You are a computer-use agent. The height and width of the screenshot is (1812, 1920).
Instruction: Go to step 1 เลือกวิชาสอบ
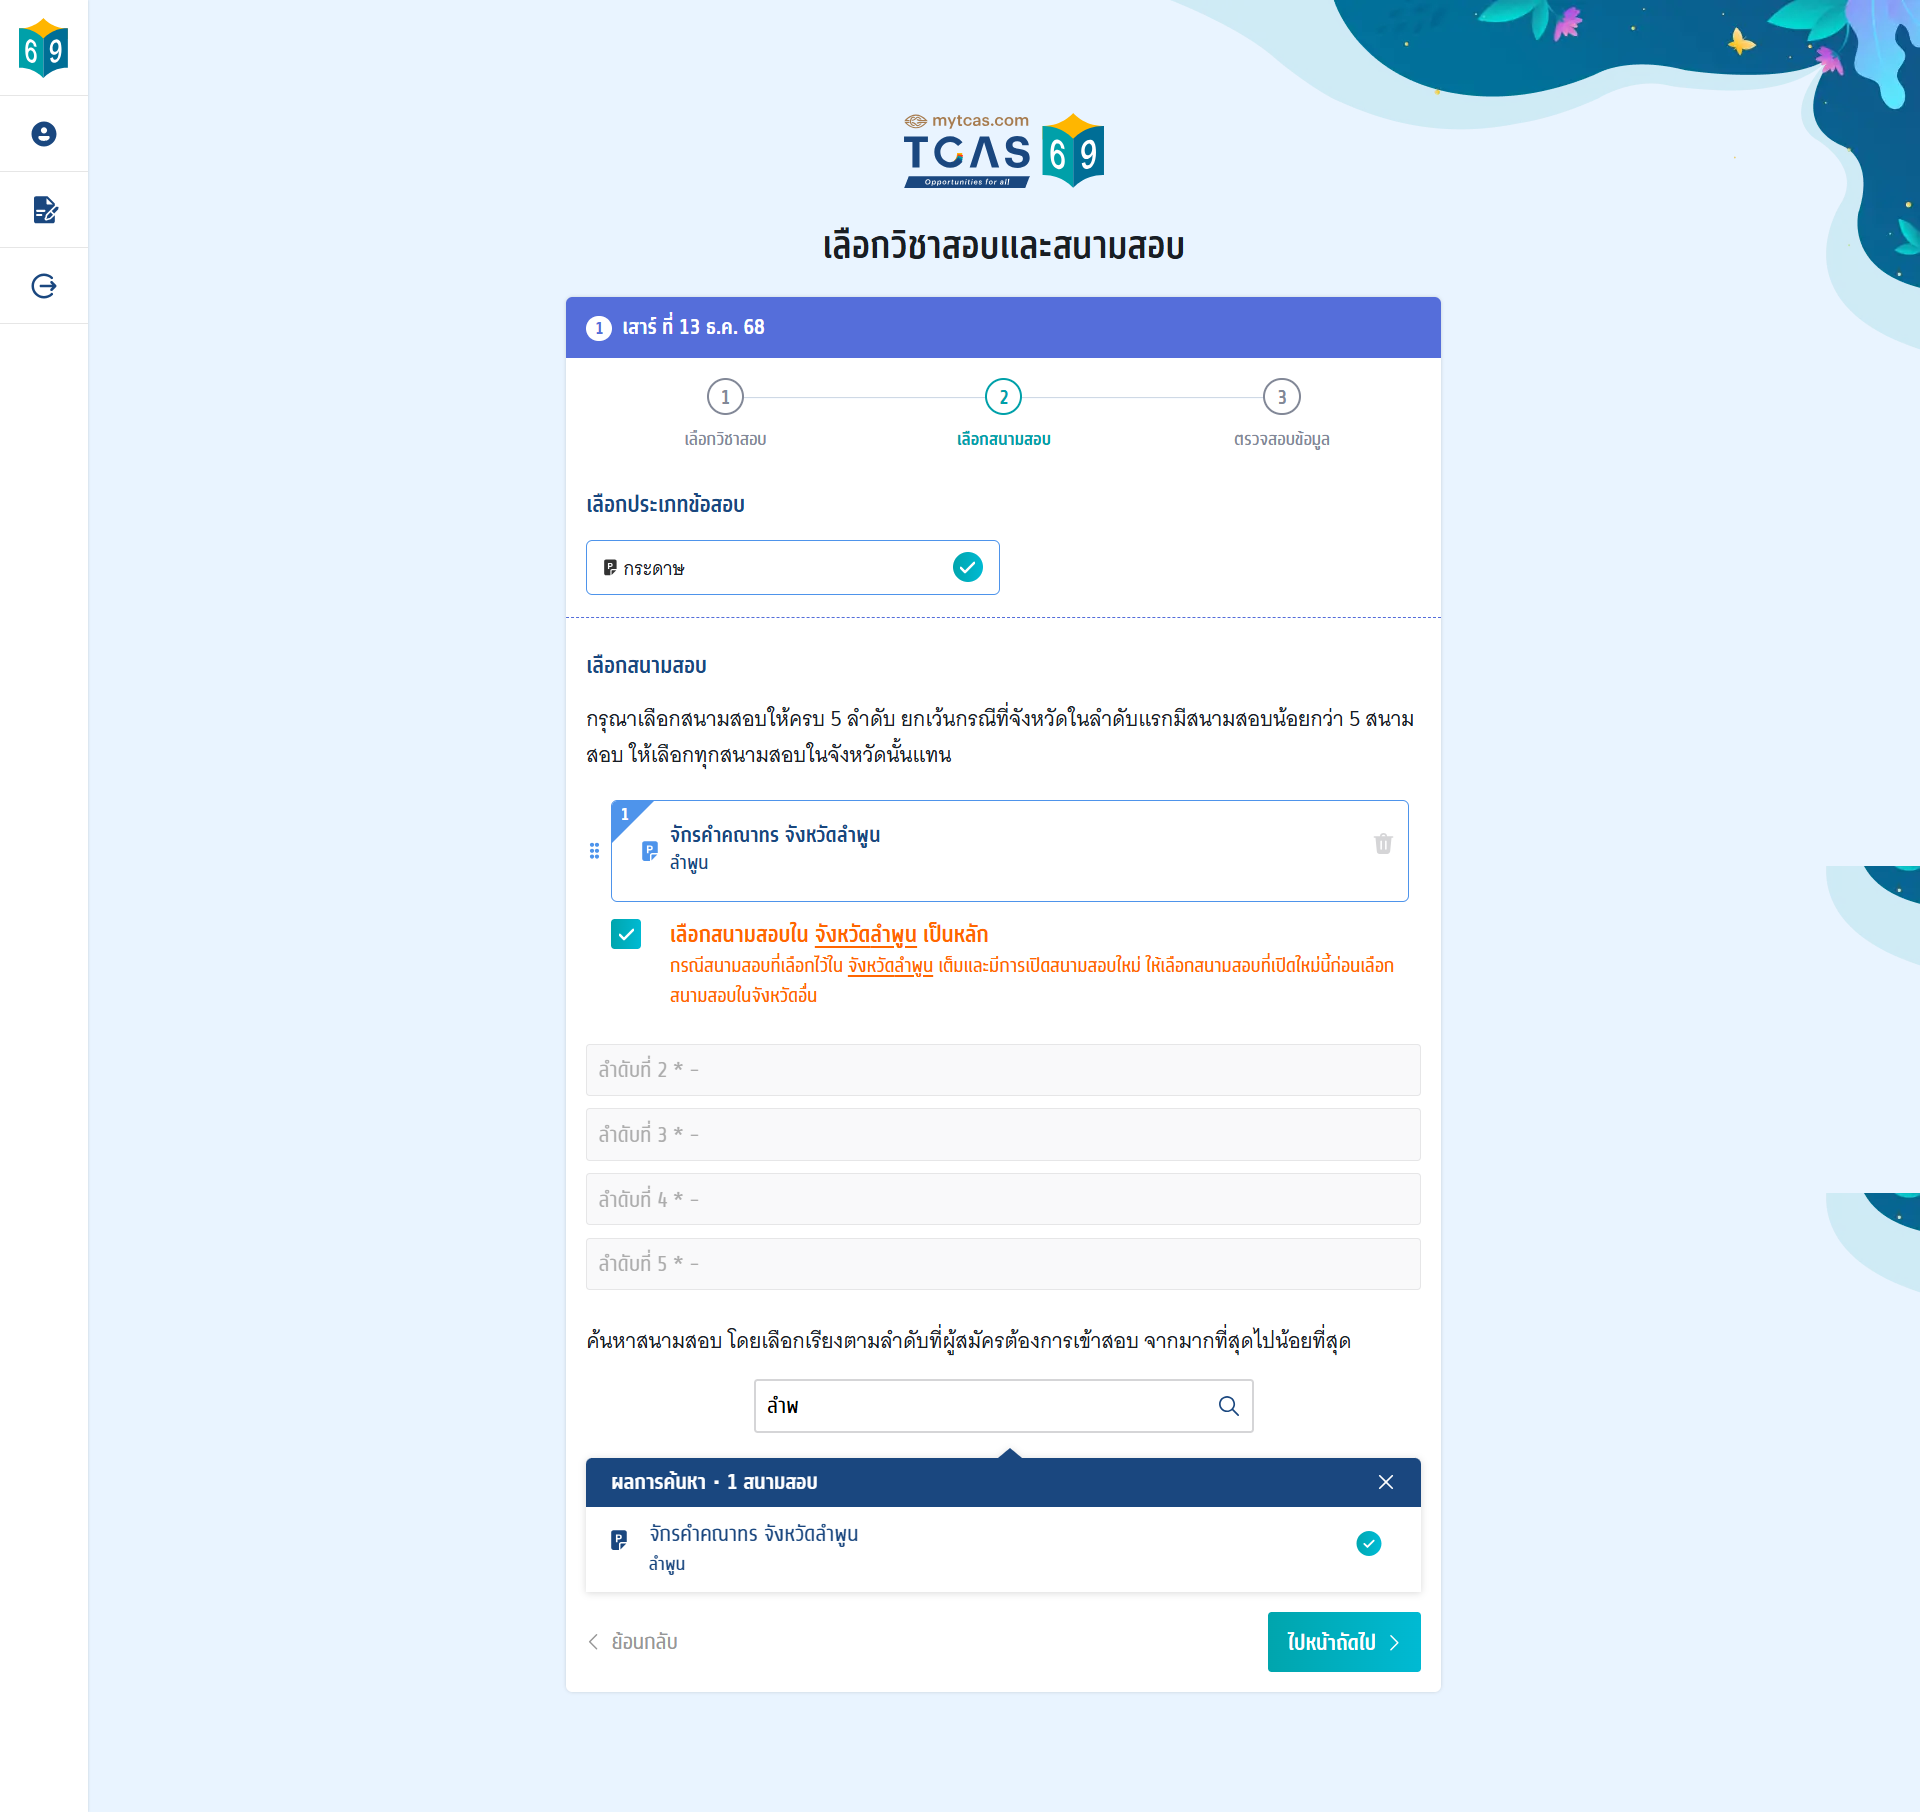(x=725, y=397)
